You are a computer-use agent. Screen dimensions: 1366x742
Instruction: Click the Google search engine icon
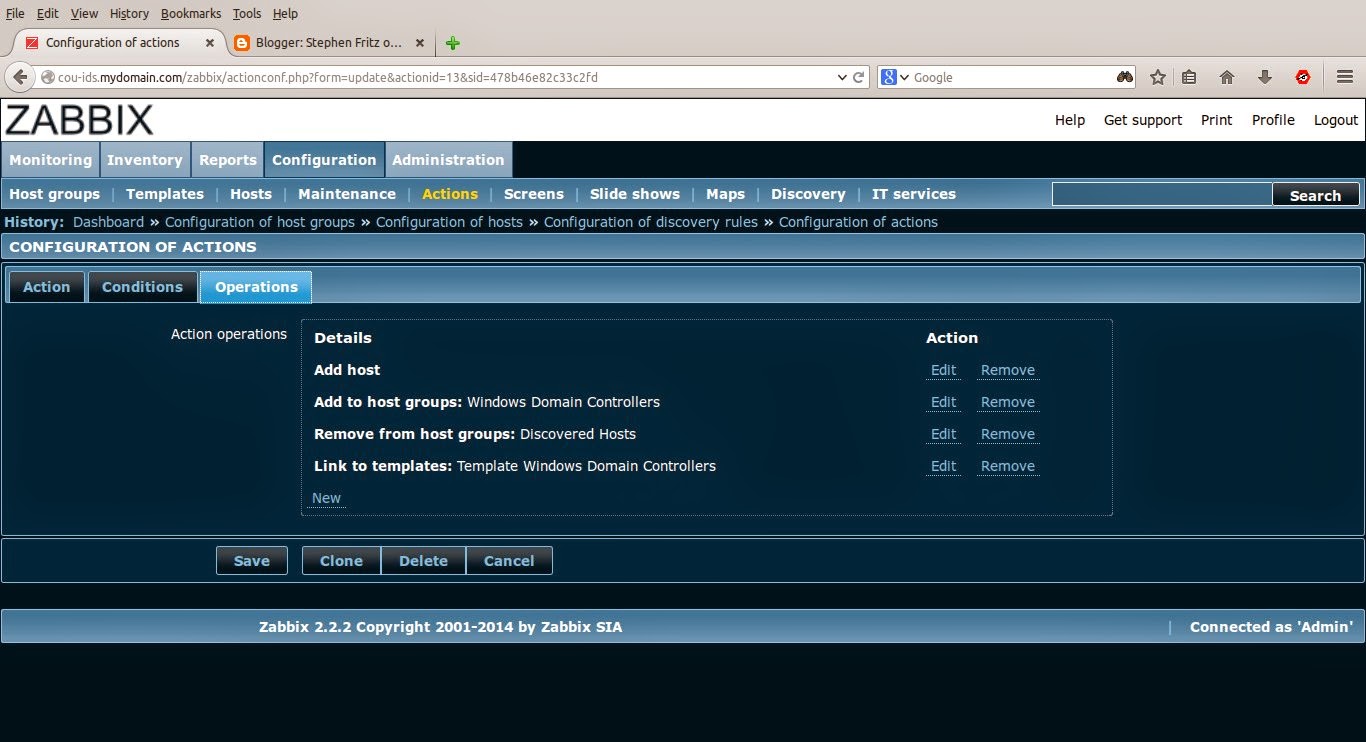[888, 77]
